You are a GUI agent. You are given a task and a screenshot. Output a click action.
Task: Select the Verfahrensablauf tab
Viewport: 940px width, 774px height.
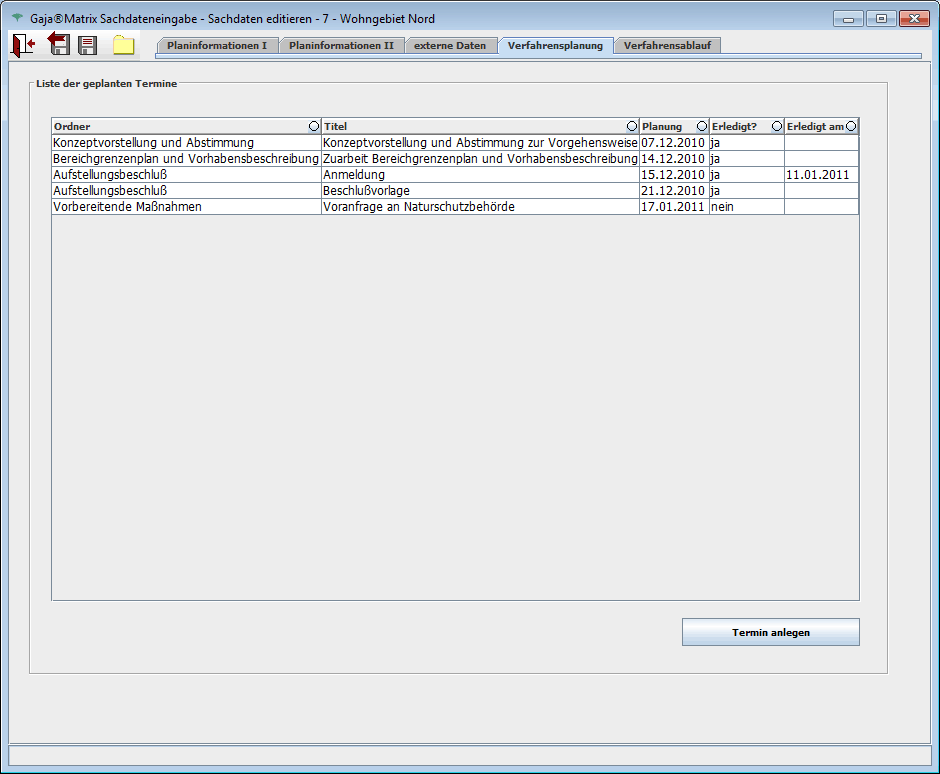pyautogui.click(x=666, y=45)
